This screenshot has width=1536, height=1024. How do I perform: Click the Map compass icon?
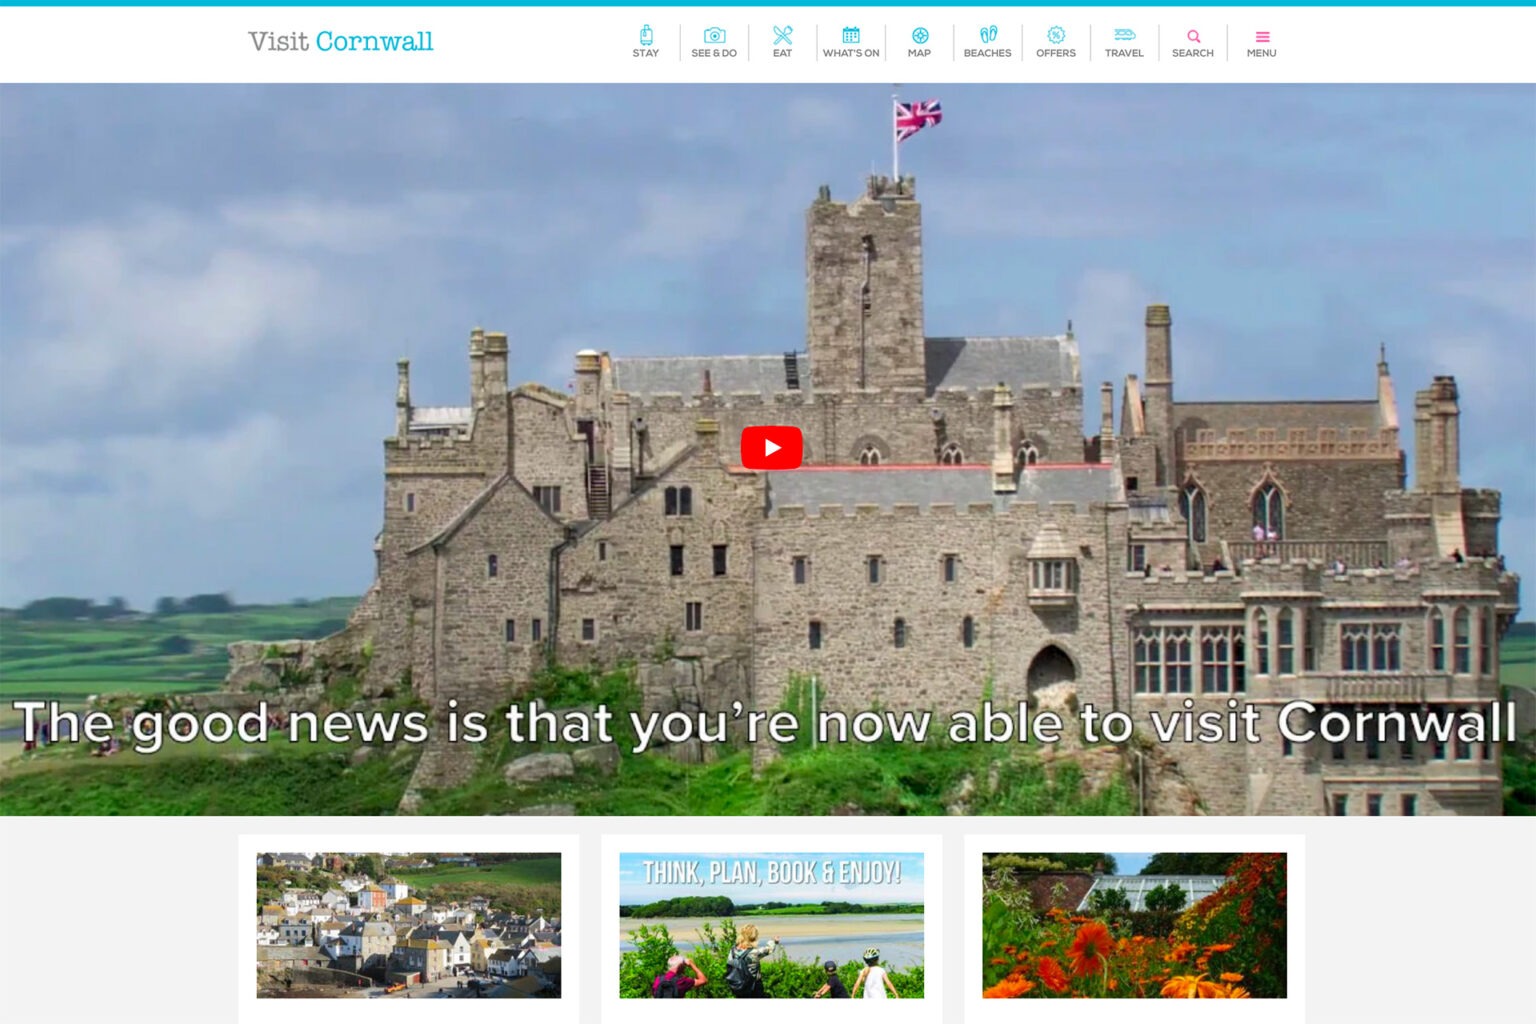click(x=920, y=36)
